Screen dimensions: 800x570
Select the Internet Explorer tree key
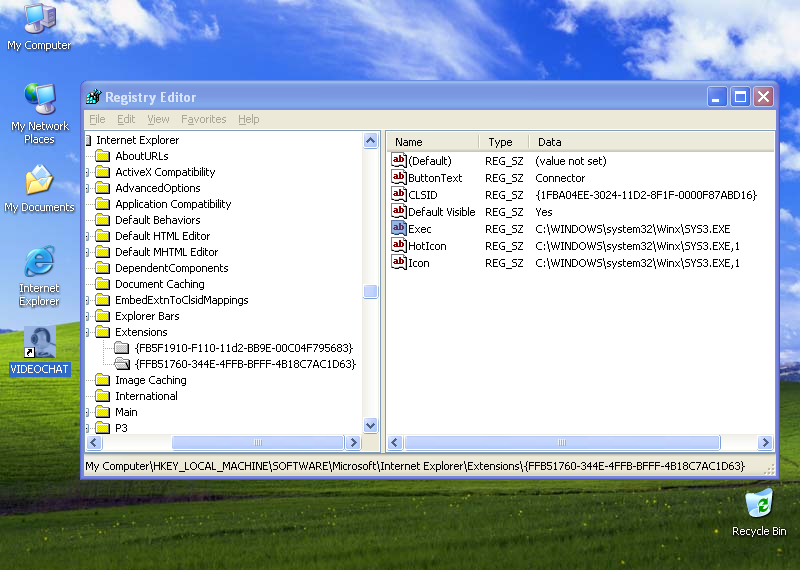(x=138, y=140)
